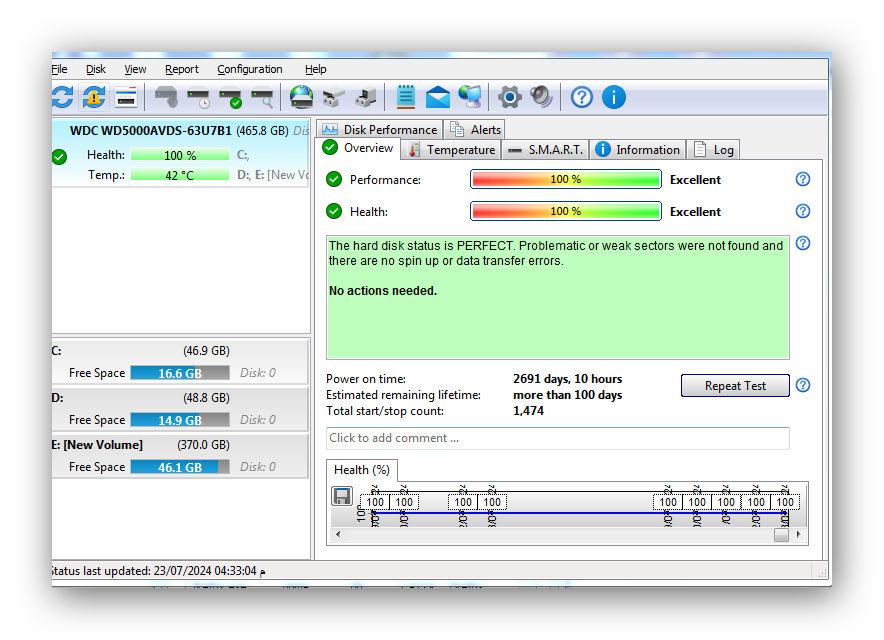884x640 pixels.
Task: Click the question mark help toolbar icon
Action: [x=581, y=98]
